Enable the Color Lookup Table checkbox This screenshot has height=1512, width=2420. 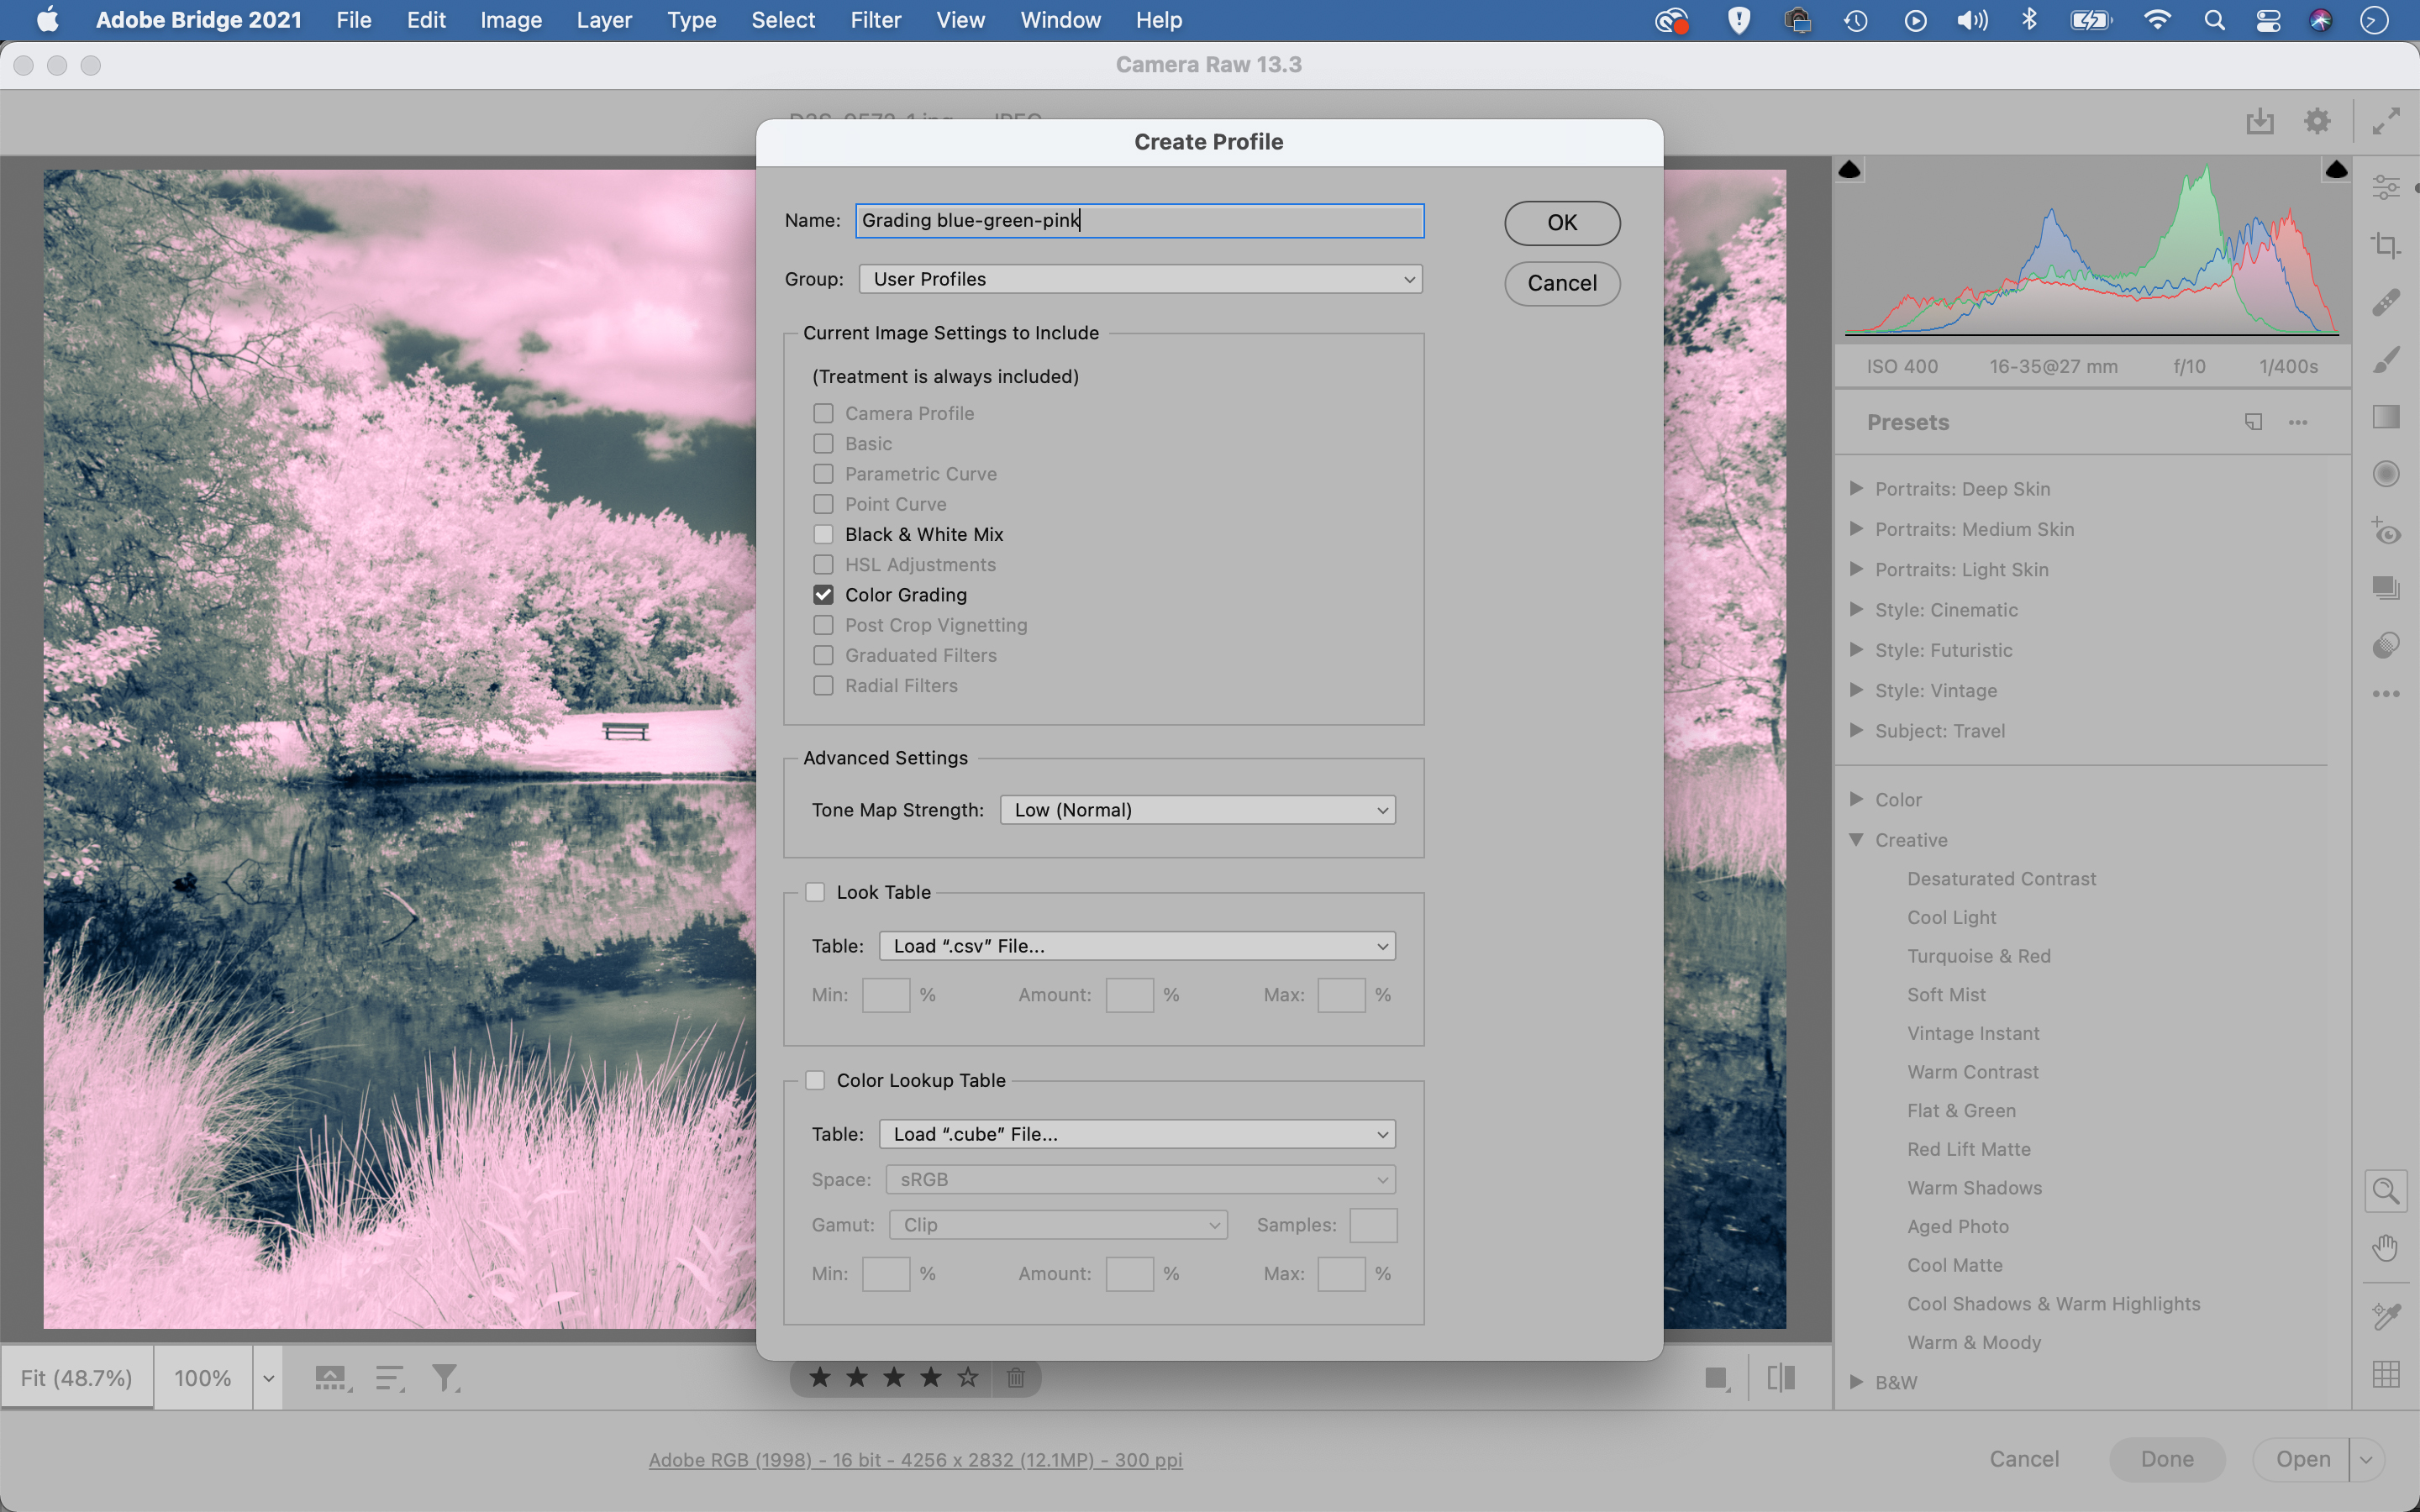pyautogui.click(x=815, y=1080)
